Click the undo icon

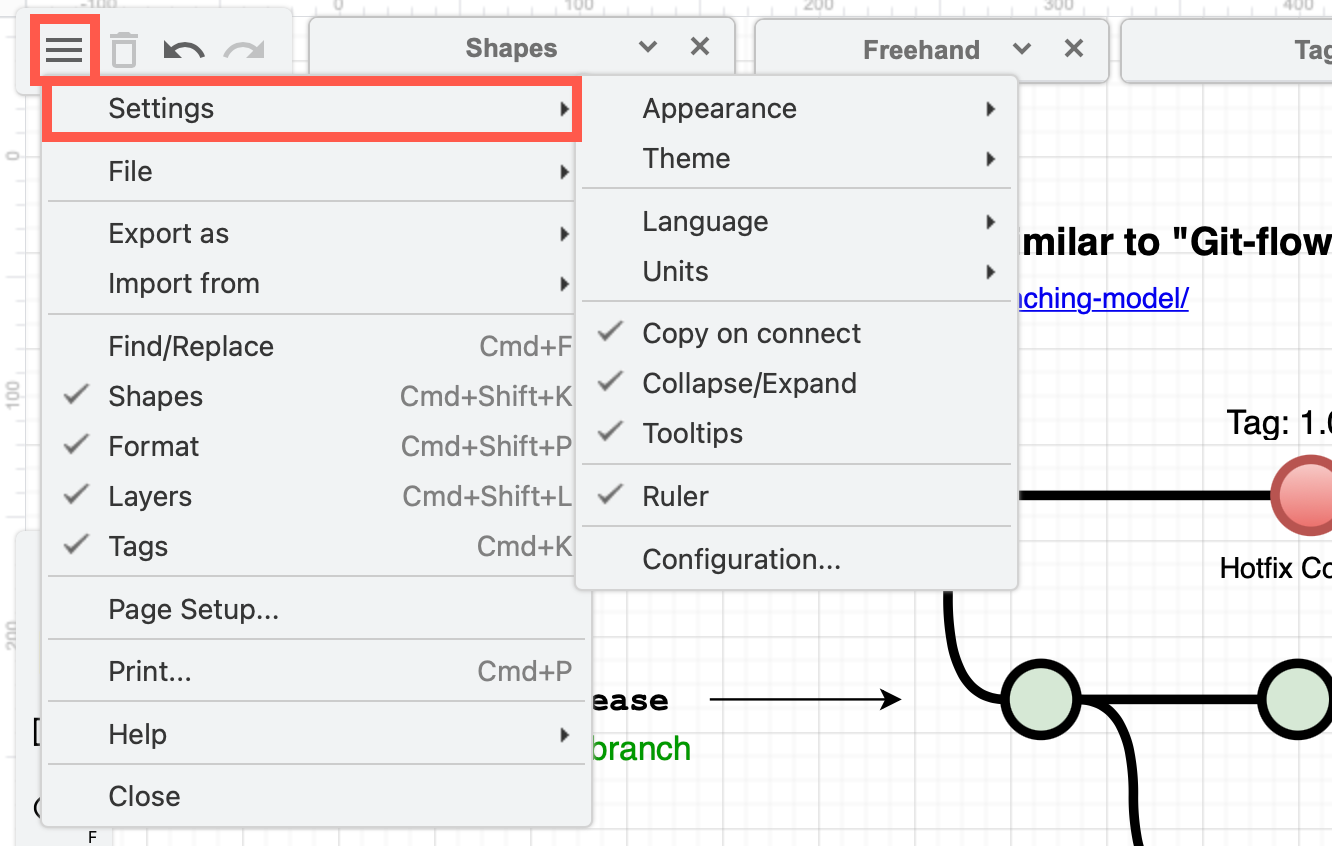coord(183,50)
